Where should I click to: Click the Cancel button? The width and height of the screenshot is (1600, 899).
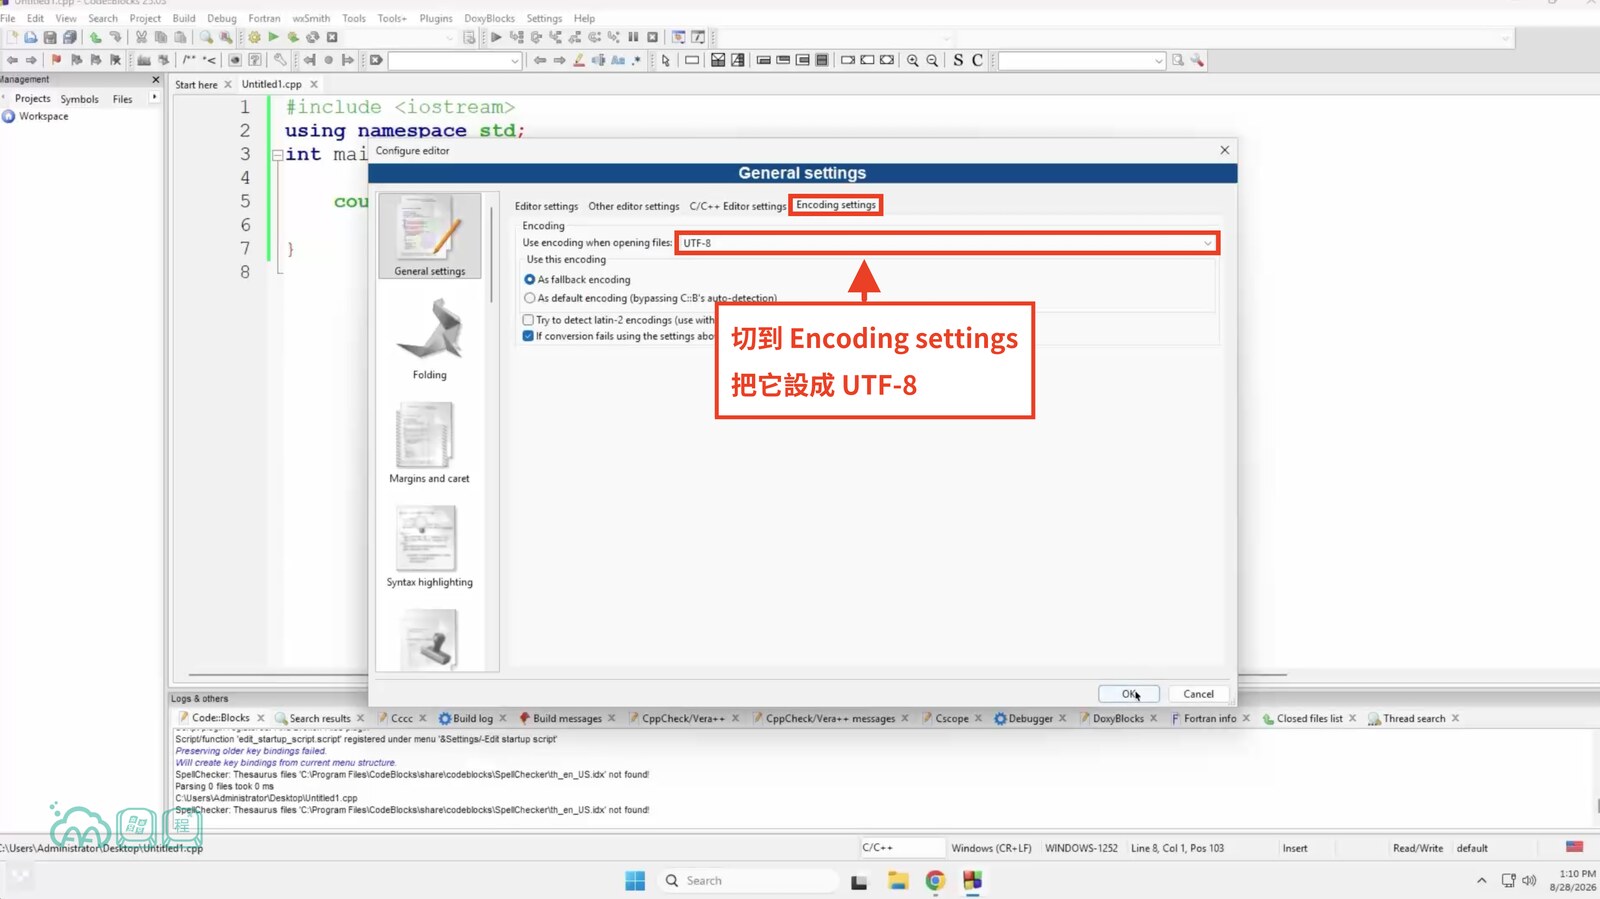(1198, 694)
